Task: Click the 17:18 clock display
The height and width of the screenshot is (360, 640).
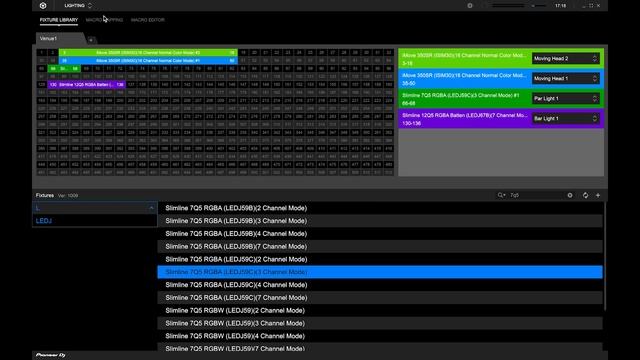Action: 560,6
